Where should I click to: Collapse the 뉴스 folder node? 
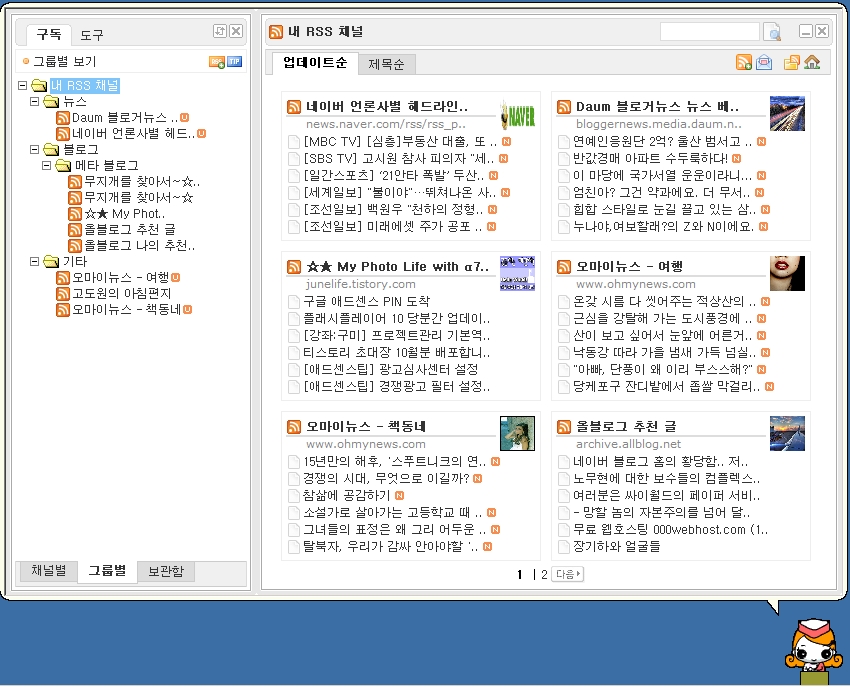pos(34,101)
